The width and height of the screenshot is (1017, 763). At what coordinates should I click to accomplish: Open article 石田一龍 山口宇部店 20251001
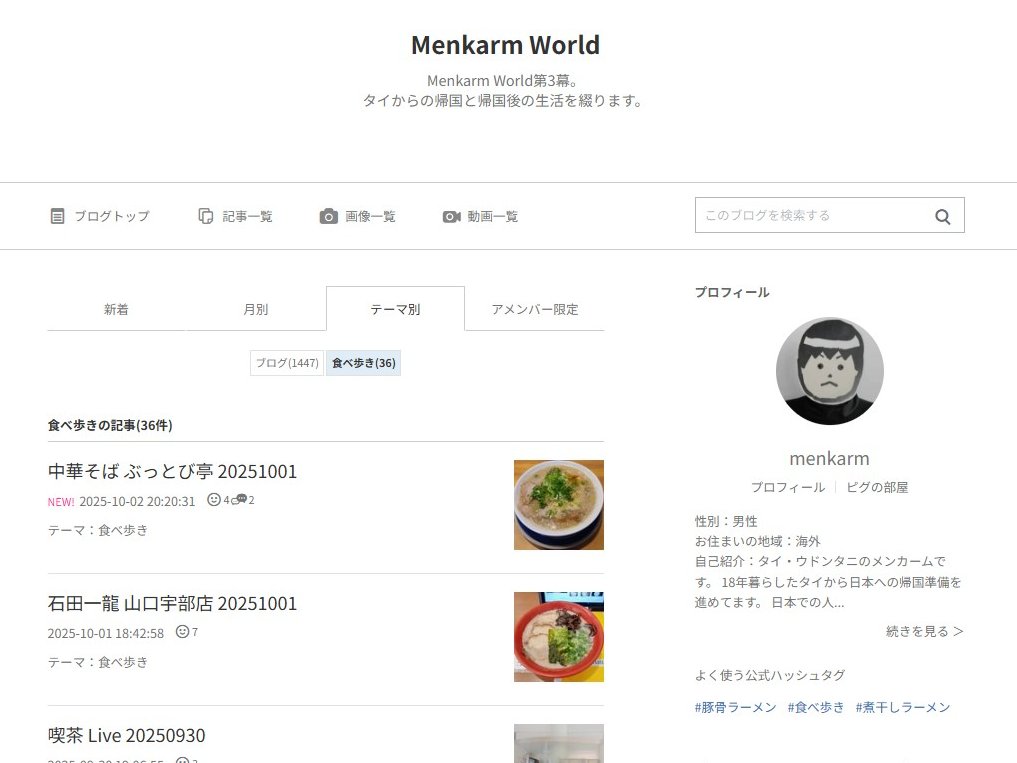[x=172, y=603]
